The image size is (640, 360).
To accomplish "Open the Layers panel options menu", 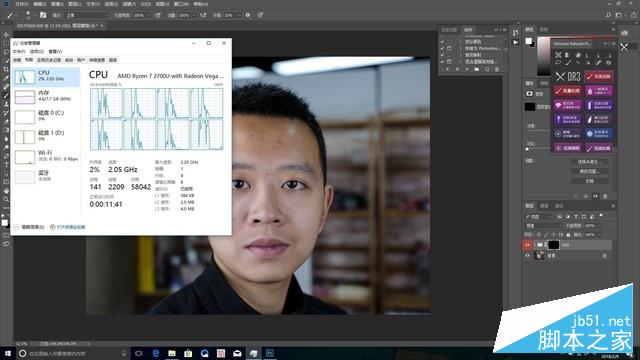I will tap(613, 206).
